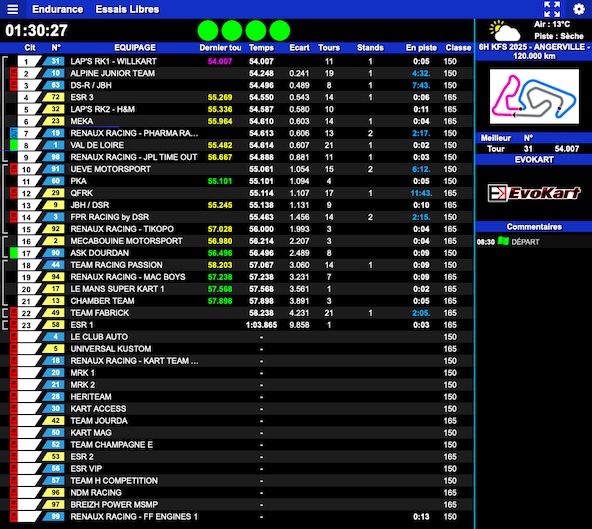Select LE MANS SUPER KART 1
The height and width of the screenshot is (529, 592).
(117, 289)
